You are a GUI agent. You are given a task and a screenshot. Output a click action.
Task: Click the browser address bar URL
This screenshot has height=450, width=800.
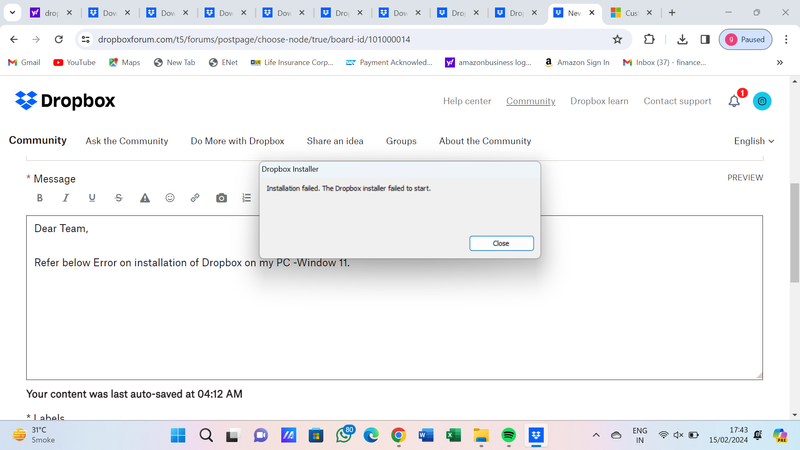coord(254,39)
